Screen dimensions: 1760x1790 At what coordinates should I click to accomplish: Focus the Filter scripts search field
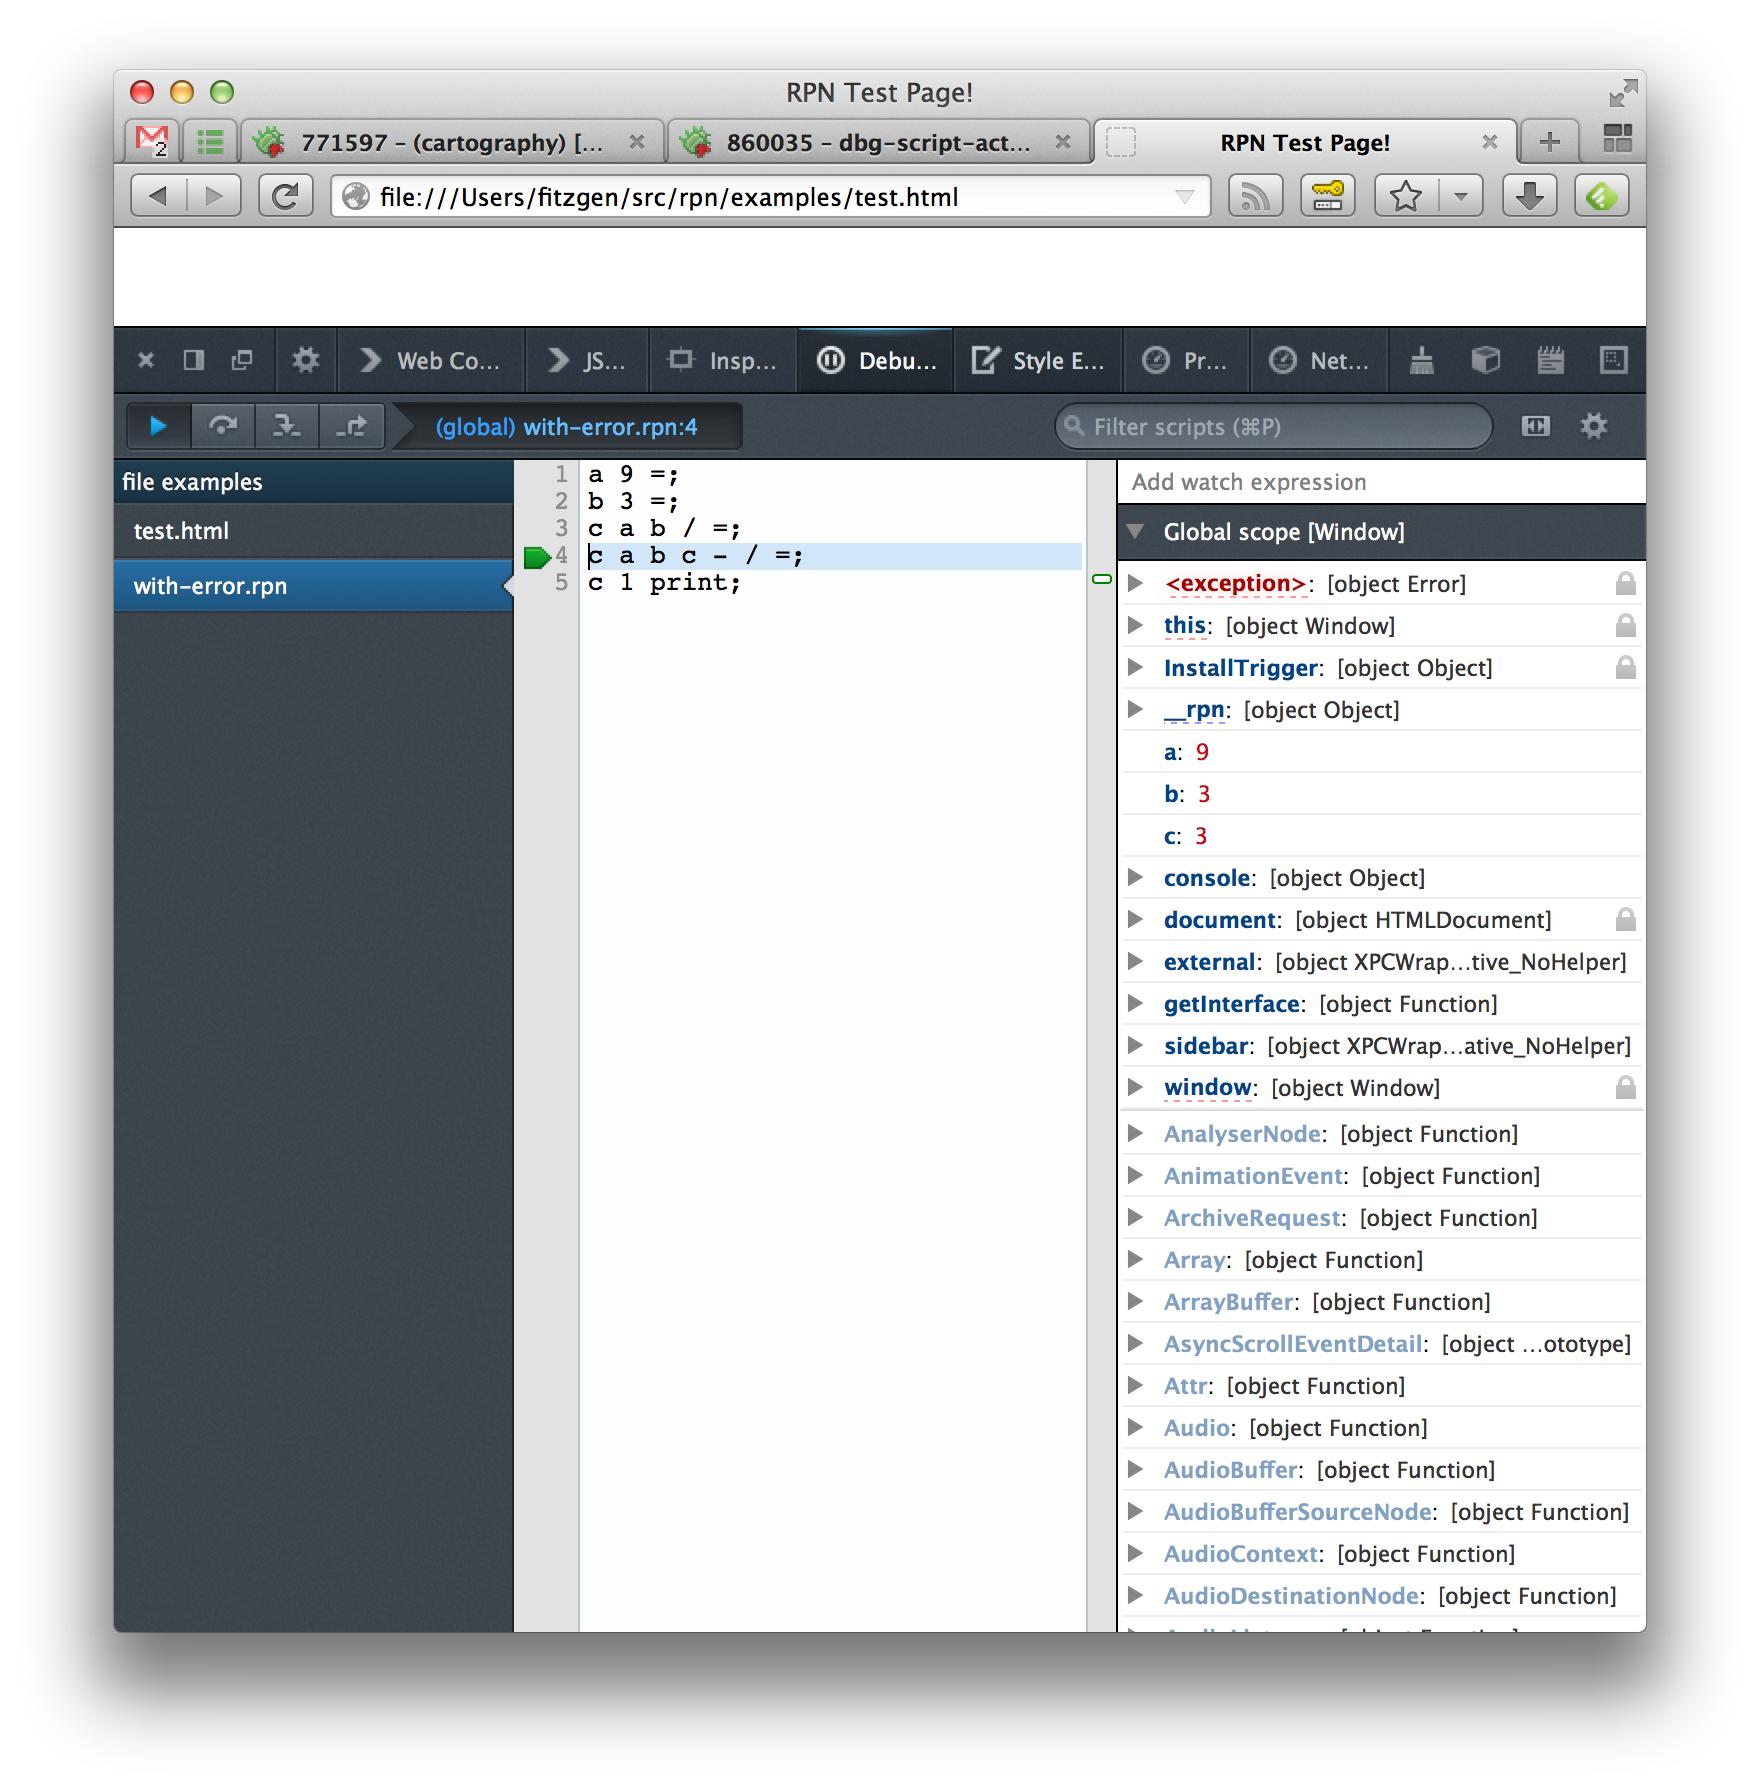click(1273, 427)
